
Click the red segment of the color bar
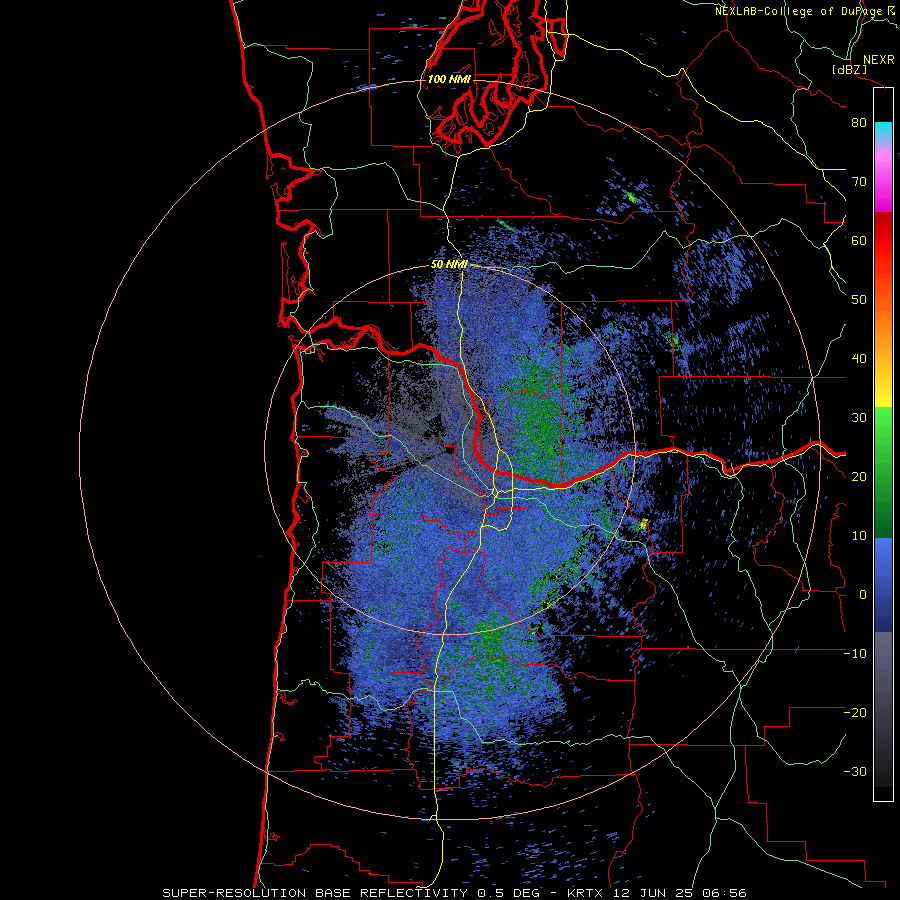point(883,241)
